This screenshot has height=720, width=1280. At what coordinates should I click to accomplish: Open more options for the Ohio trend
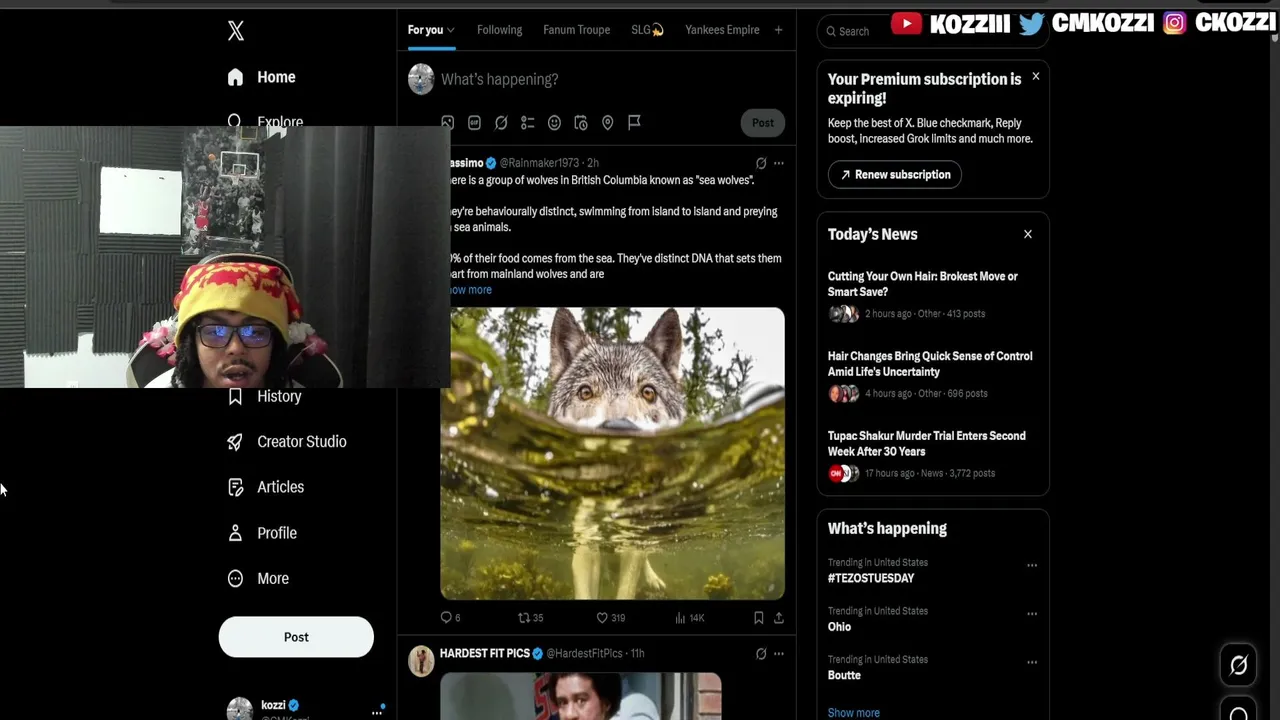(1032, 614)
